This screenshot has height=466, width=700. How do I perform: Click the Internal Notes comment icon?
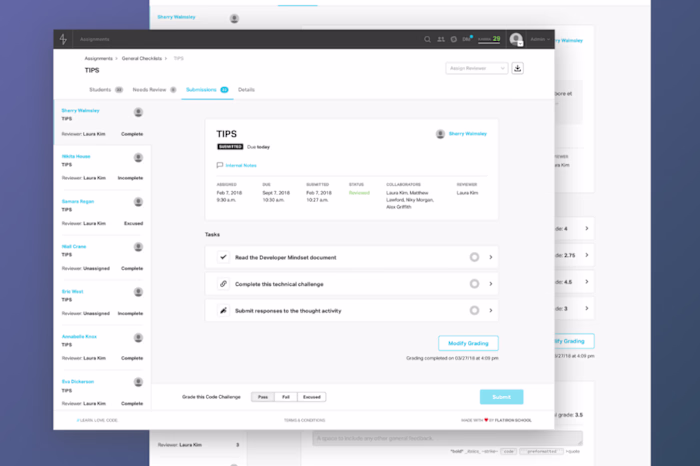220,165
